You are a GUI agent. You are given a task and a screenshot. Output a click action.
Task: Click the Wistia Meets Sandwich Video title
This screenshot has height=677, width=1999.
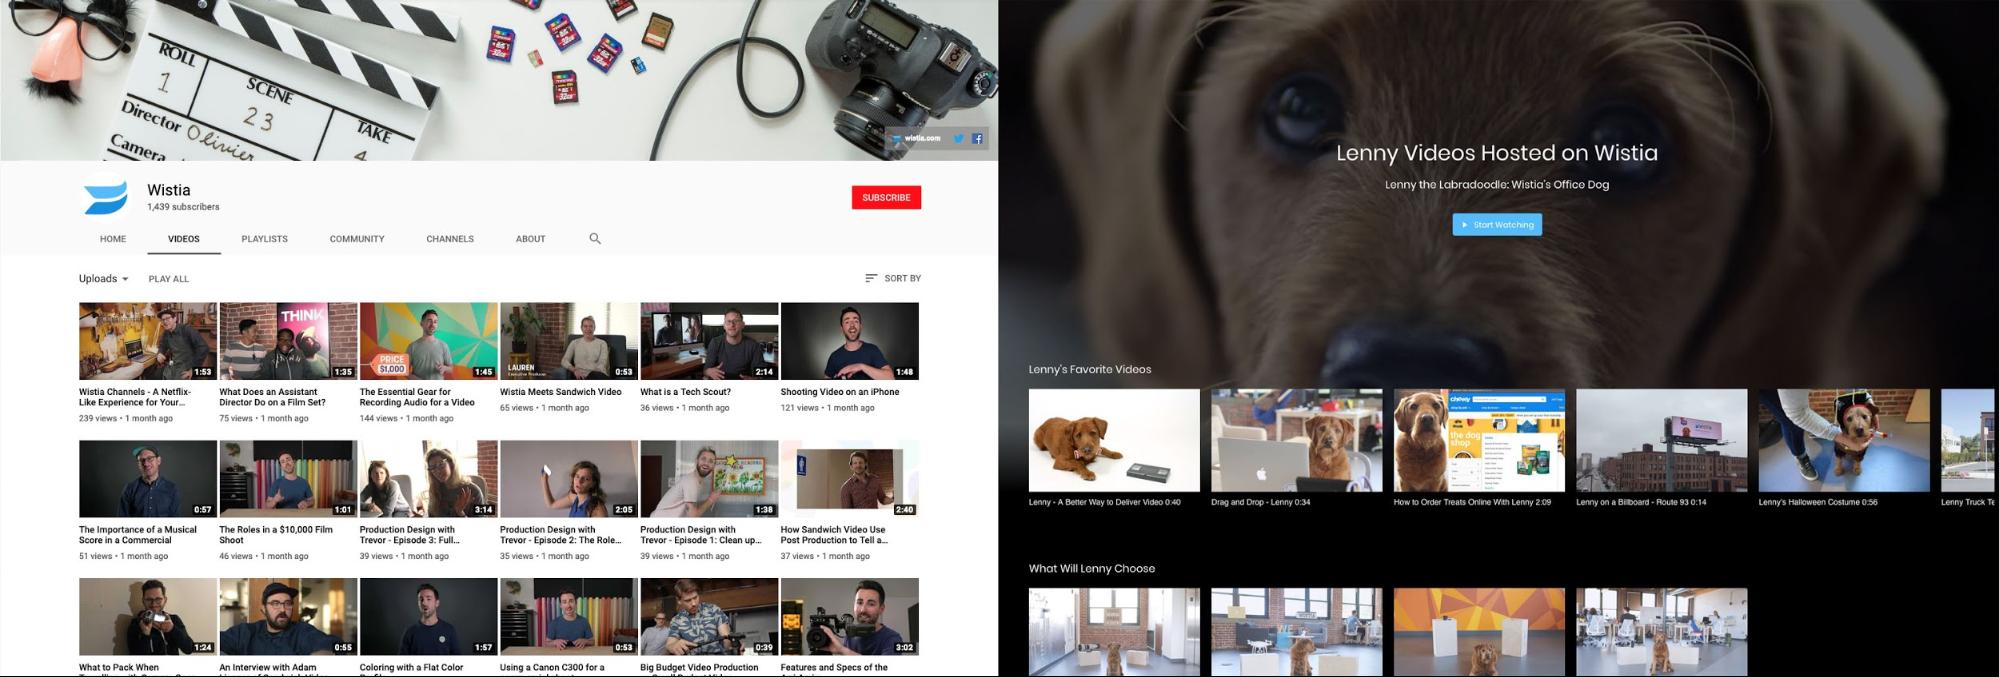[561, 392]
